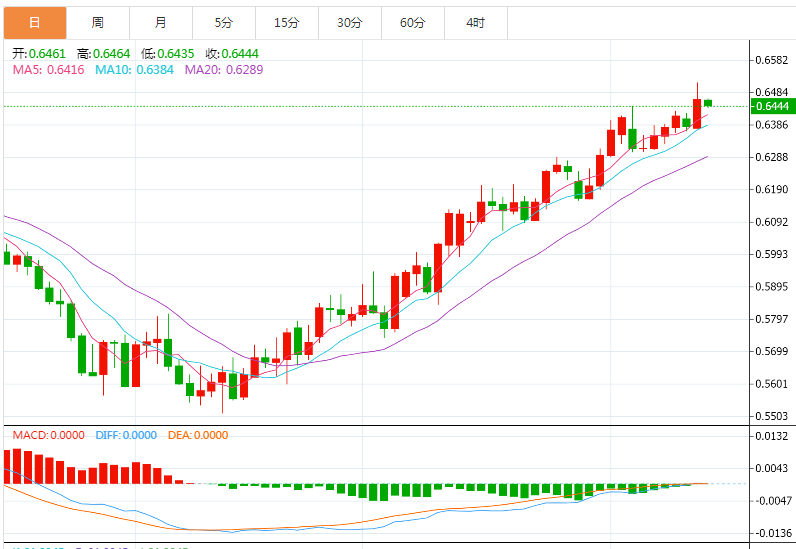Click the 0.5601 price axis label

pos(772,384)
